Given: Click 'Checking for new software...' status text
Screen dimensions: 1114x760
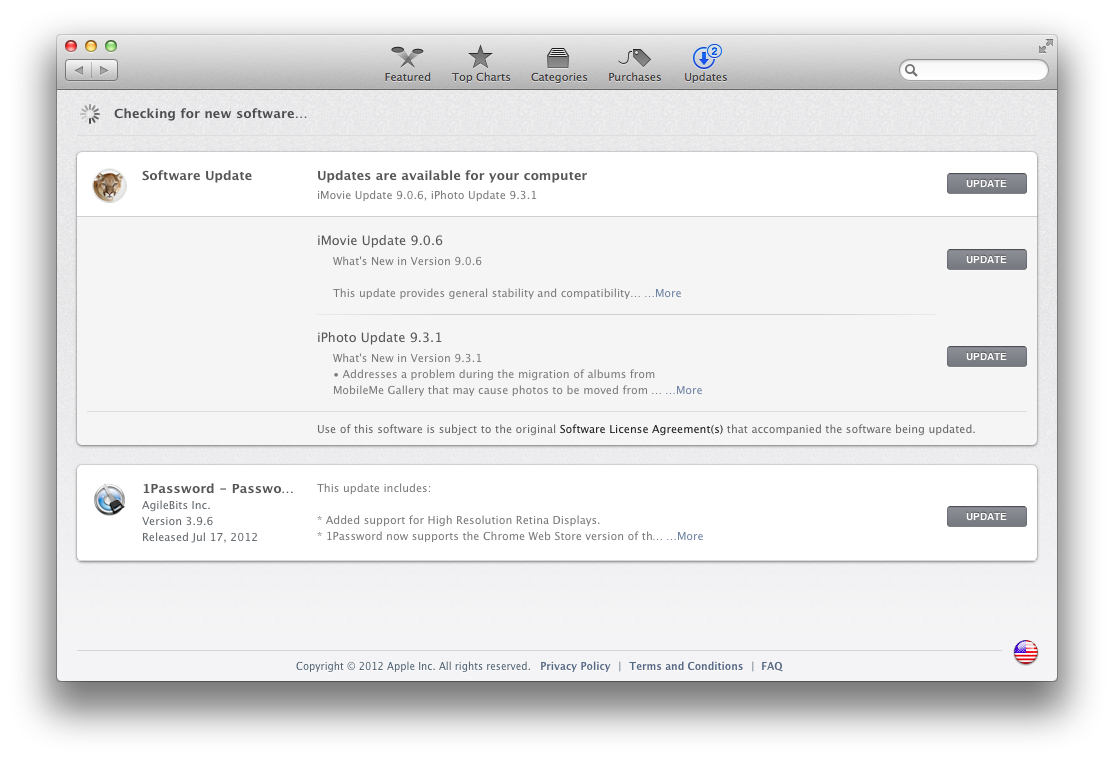Looking at the screenshot, I should (x=210, y=114).
